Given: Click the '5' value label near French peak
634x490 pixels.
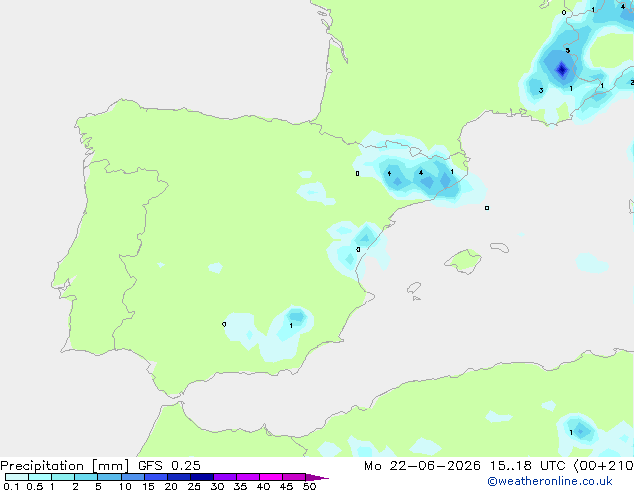Looking at the screenshot, I should (568, 51).
